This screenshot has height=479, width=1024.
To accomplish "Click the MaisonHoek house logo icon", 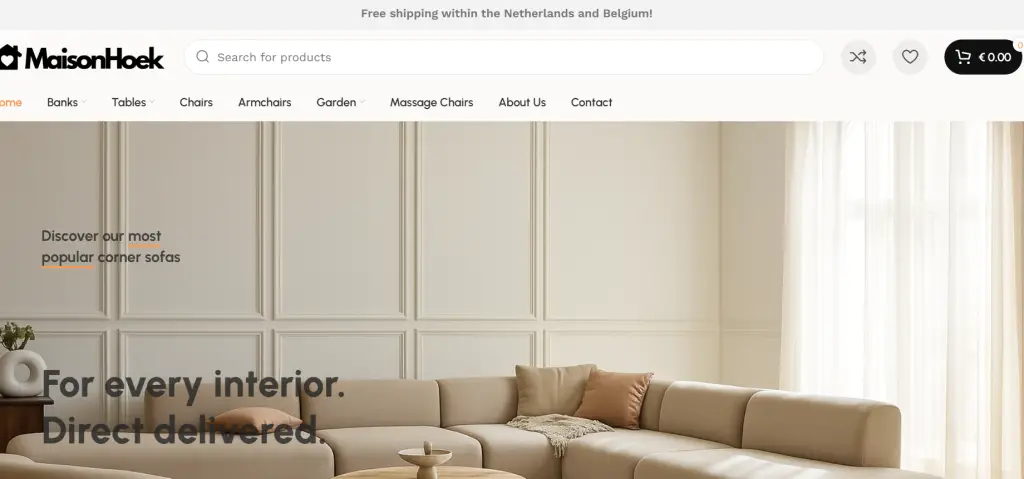I will pos(10,57).
